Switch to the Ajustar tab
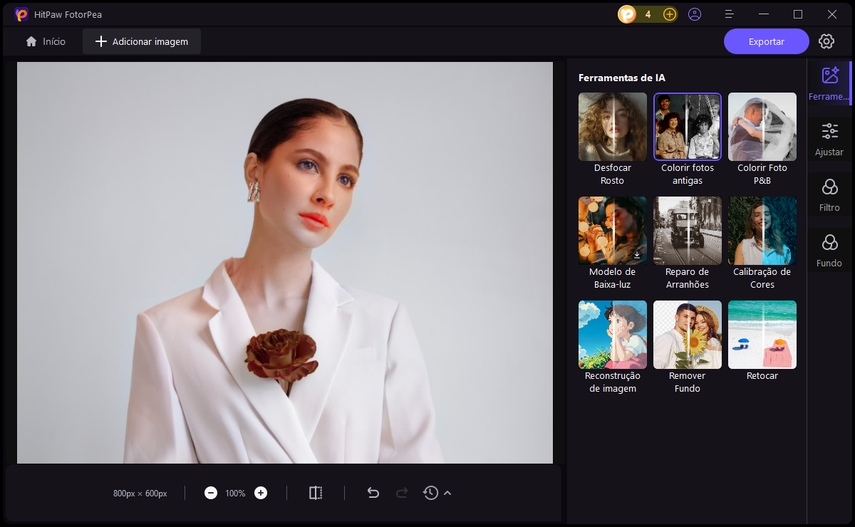Screen dimensions: 855x527 829,139
